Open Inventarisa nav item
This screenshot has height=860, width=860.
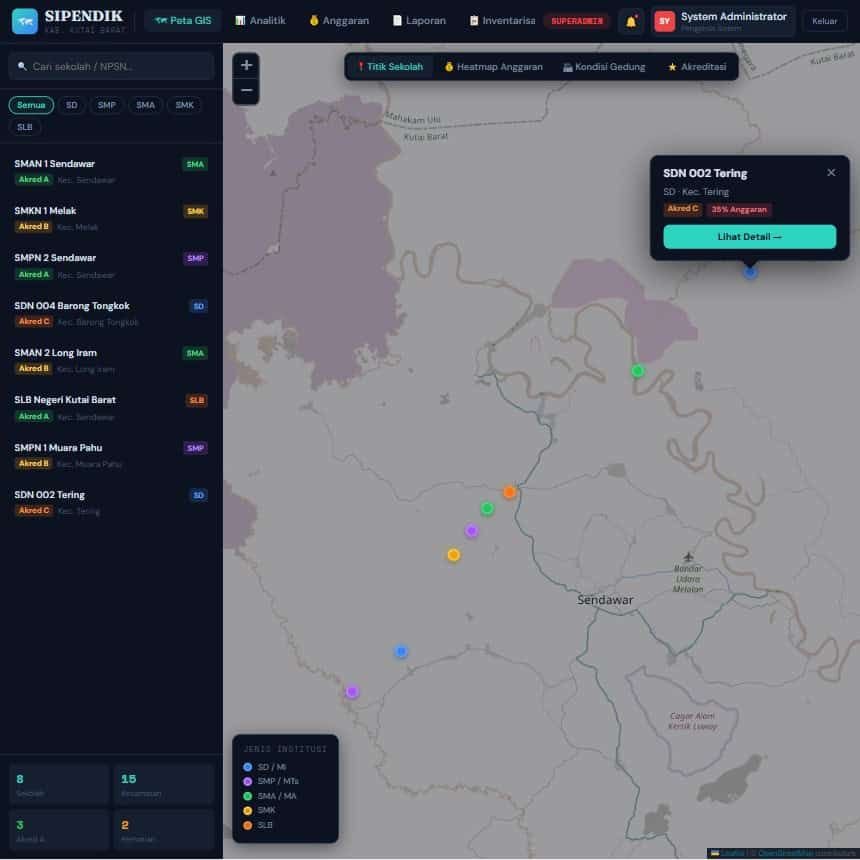502,21
